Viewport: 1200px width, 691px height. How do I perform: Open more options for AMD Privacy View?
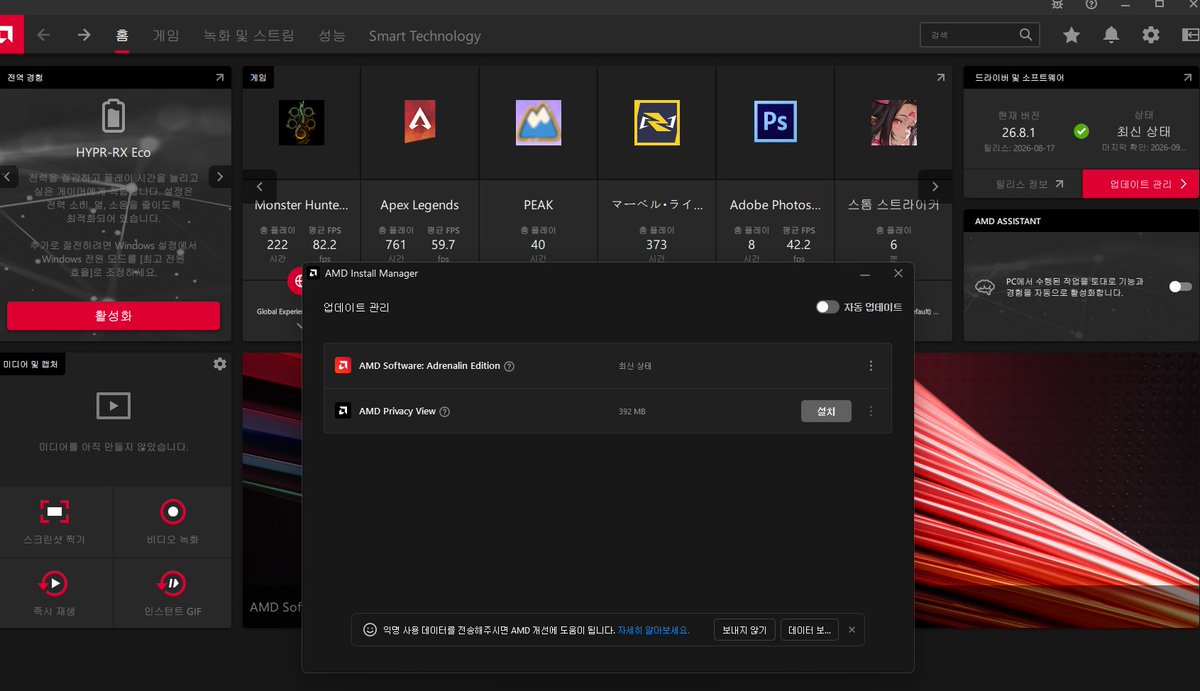click(x=871, y=411)
